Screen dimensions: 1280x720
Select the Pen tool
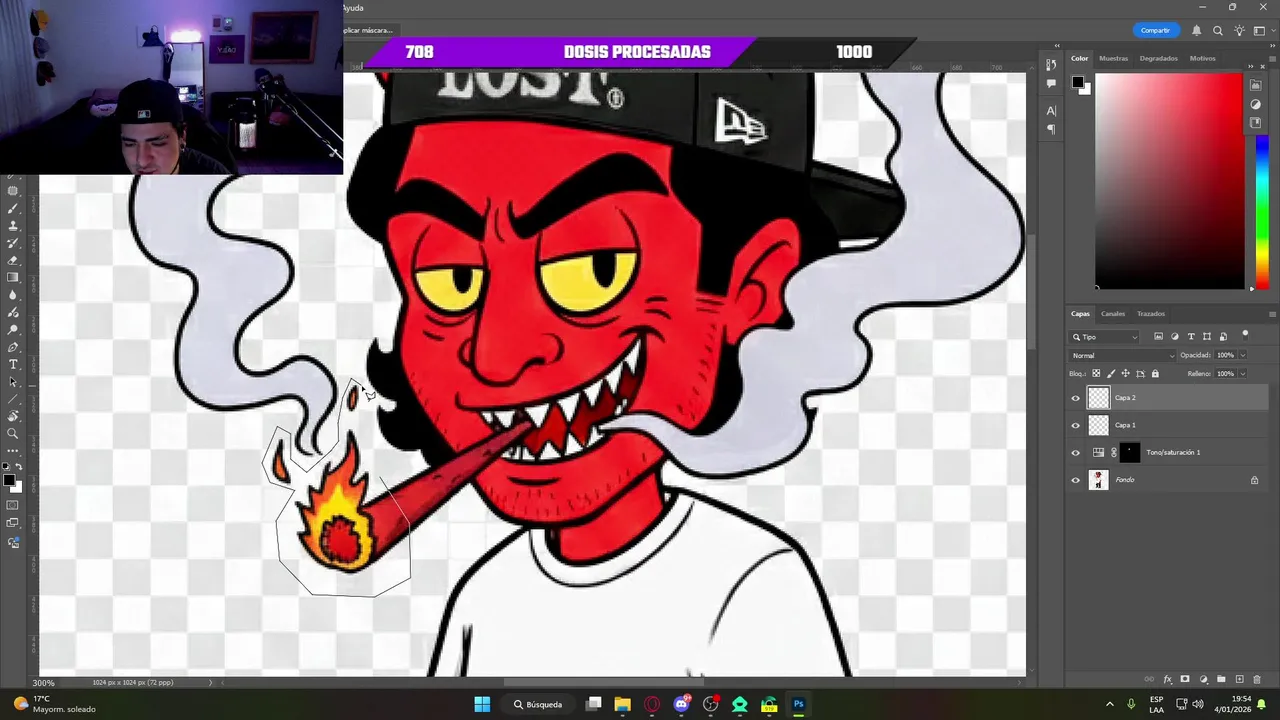click(13, 347)
